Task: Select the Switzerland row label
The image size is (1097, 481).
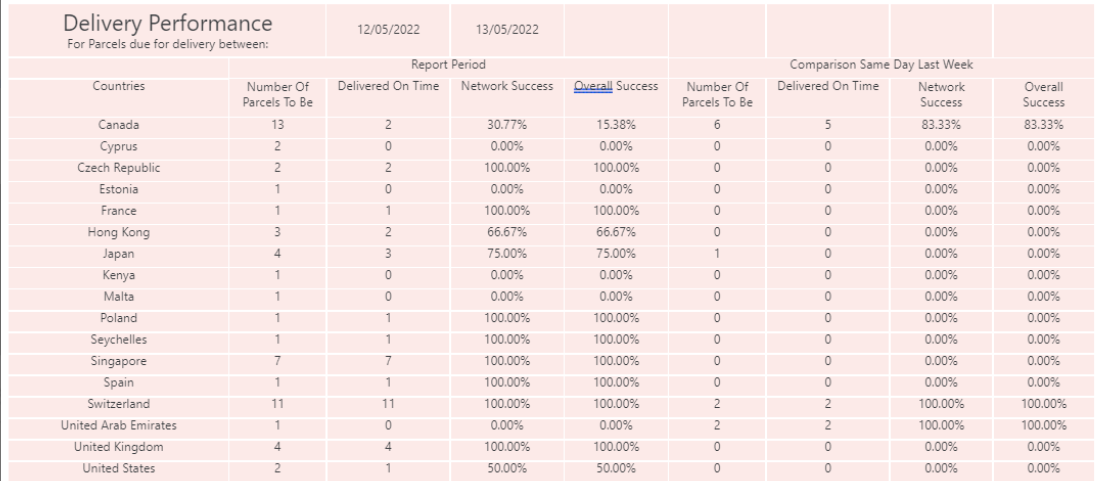Action: point(119,404)
